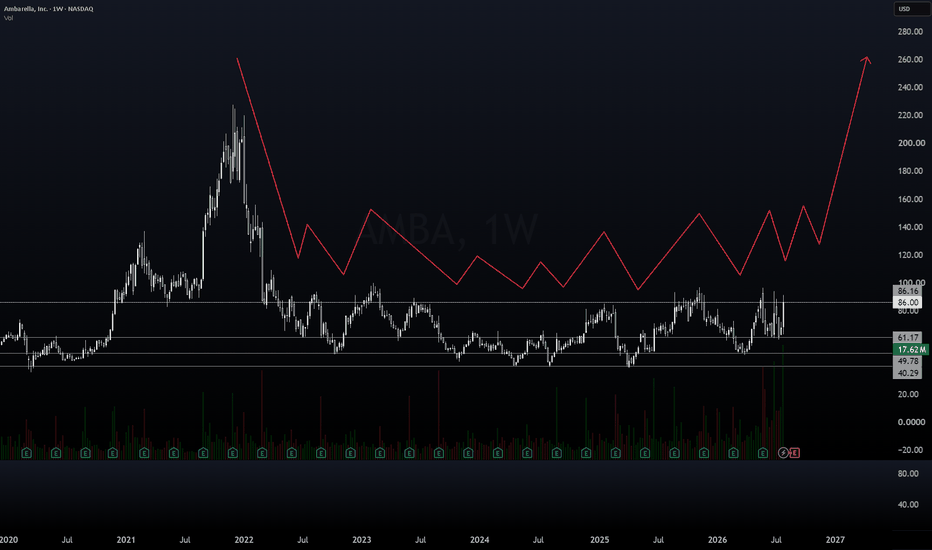
Task: Select the 86.16 price label
Action: click(908, 291)
